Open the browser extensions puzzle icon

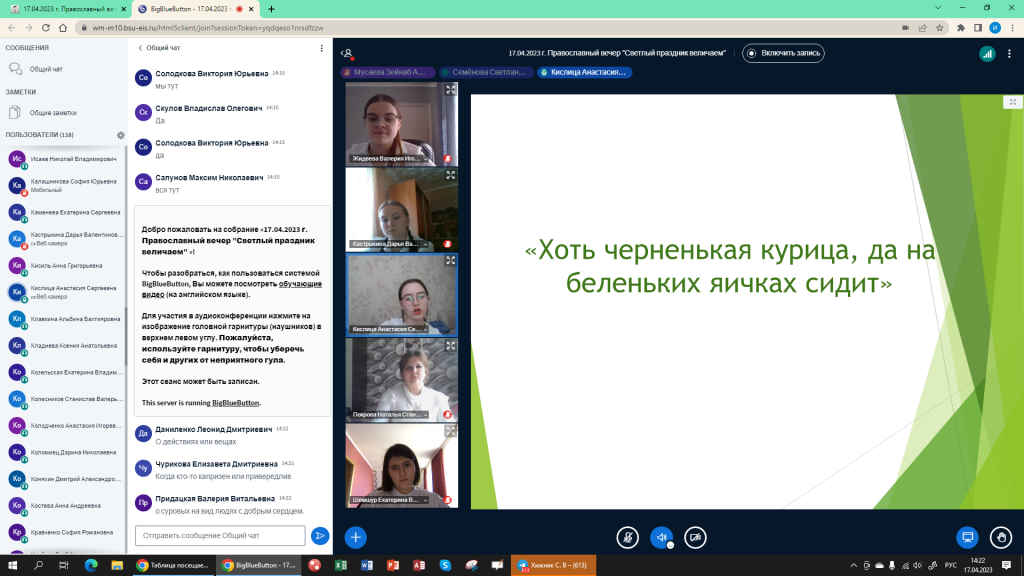coord(961,28)
